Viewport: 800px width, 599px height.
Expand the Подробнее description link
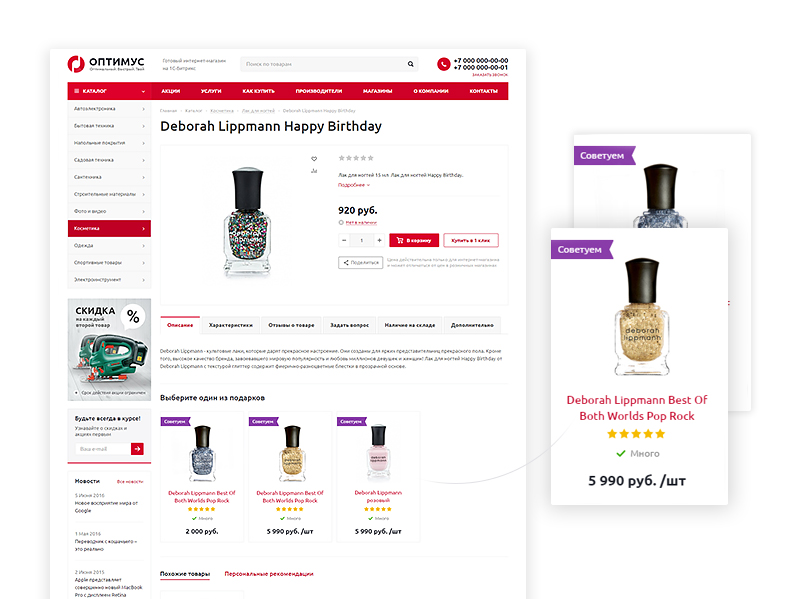click(x=354, y=185)
